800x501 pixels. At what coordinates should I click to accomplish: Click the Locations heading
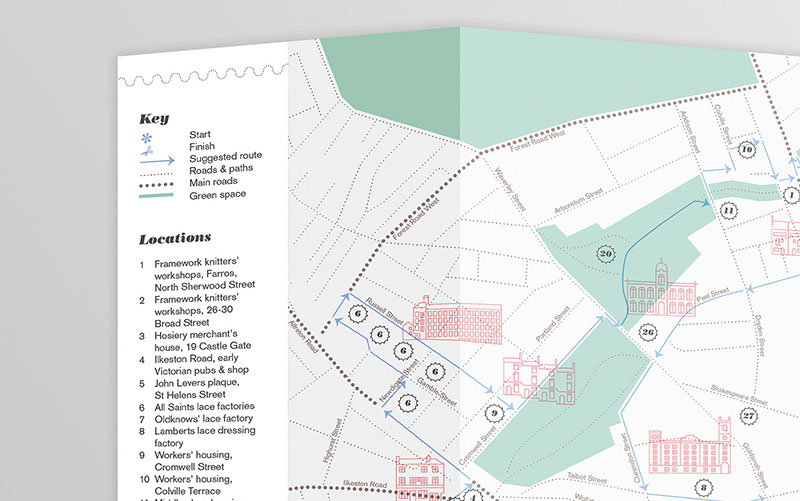(175, 238)
